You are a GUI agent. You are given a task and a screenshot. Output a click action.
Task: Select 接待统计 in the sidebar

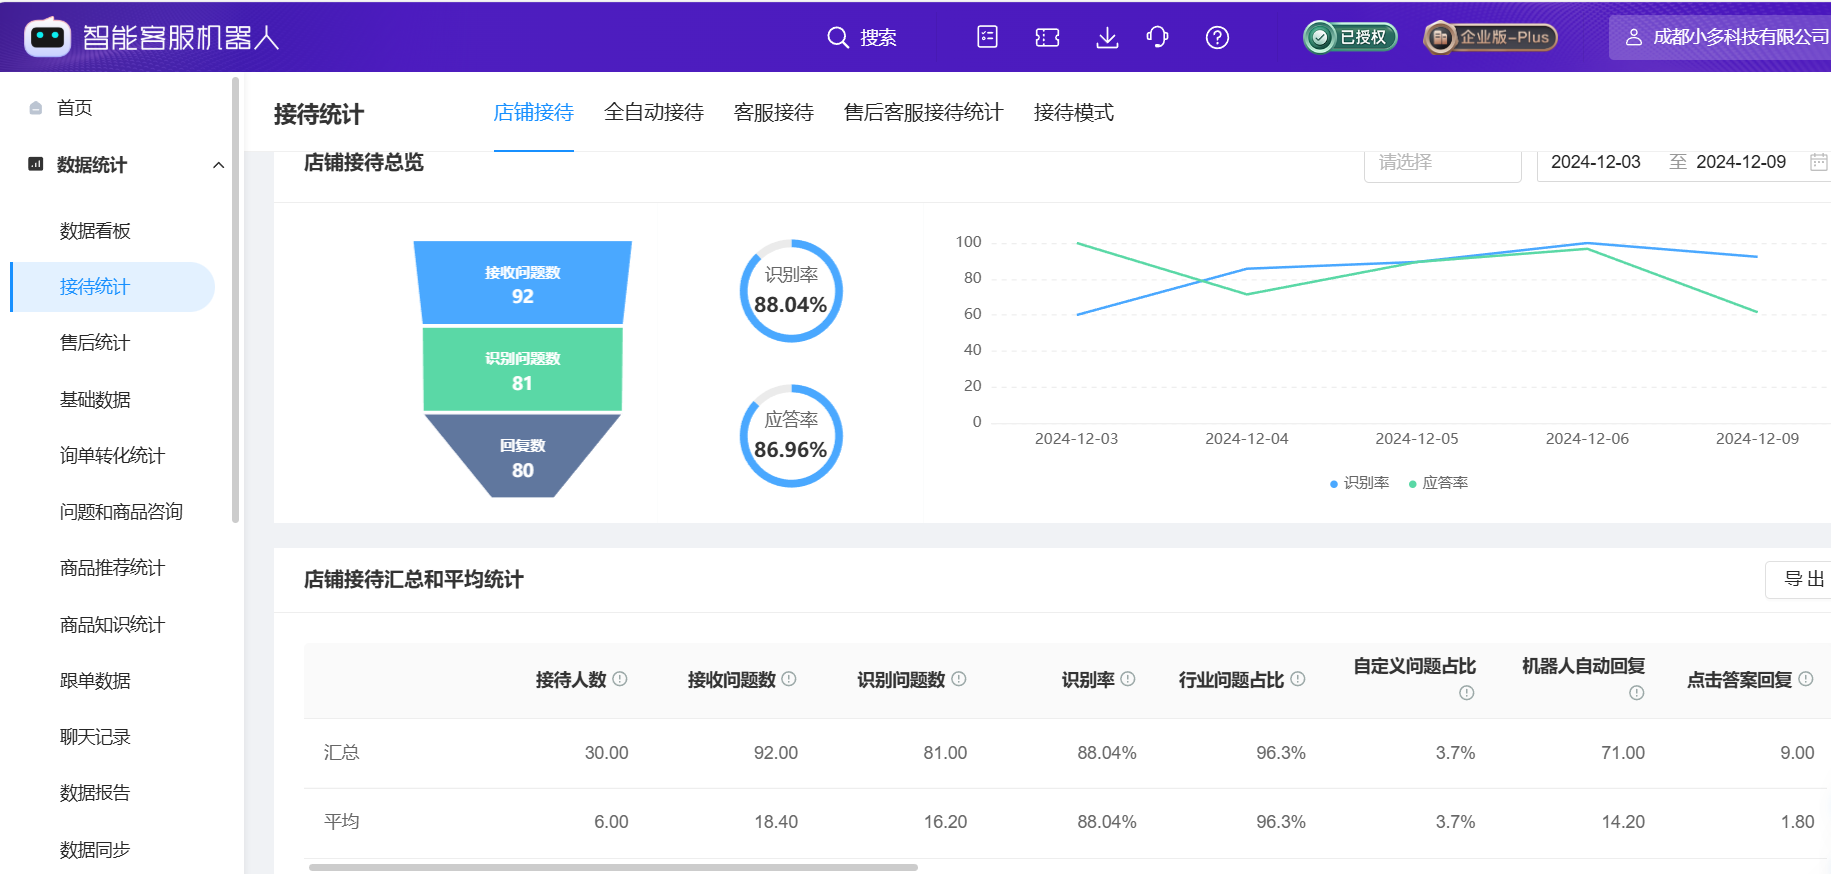point(112,287)
